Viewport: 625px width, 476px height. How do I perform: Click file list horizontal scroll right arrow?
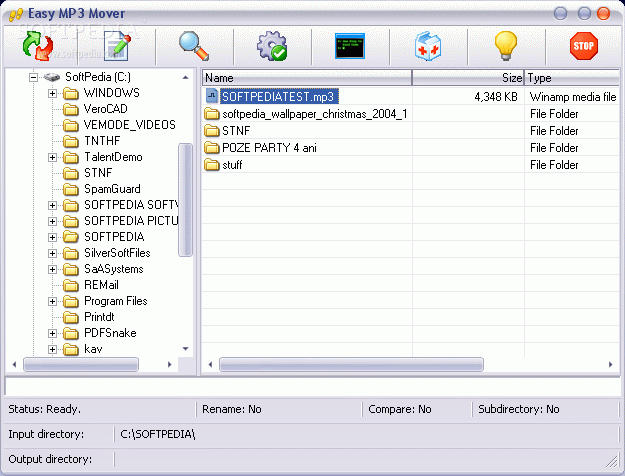[610, 364]
